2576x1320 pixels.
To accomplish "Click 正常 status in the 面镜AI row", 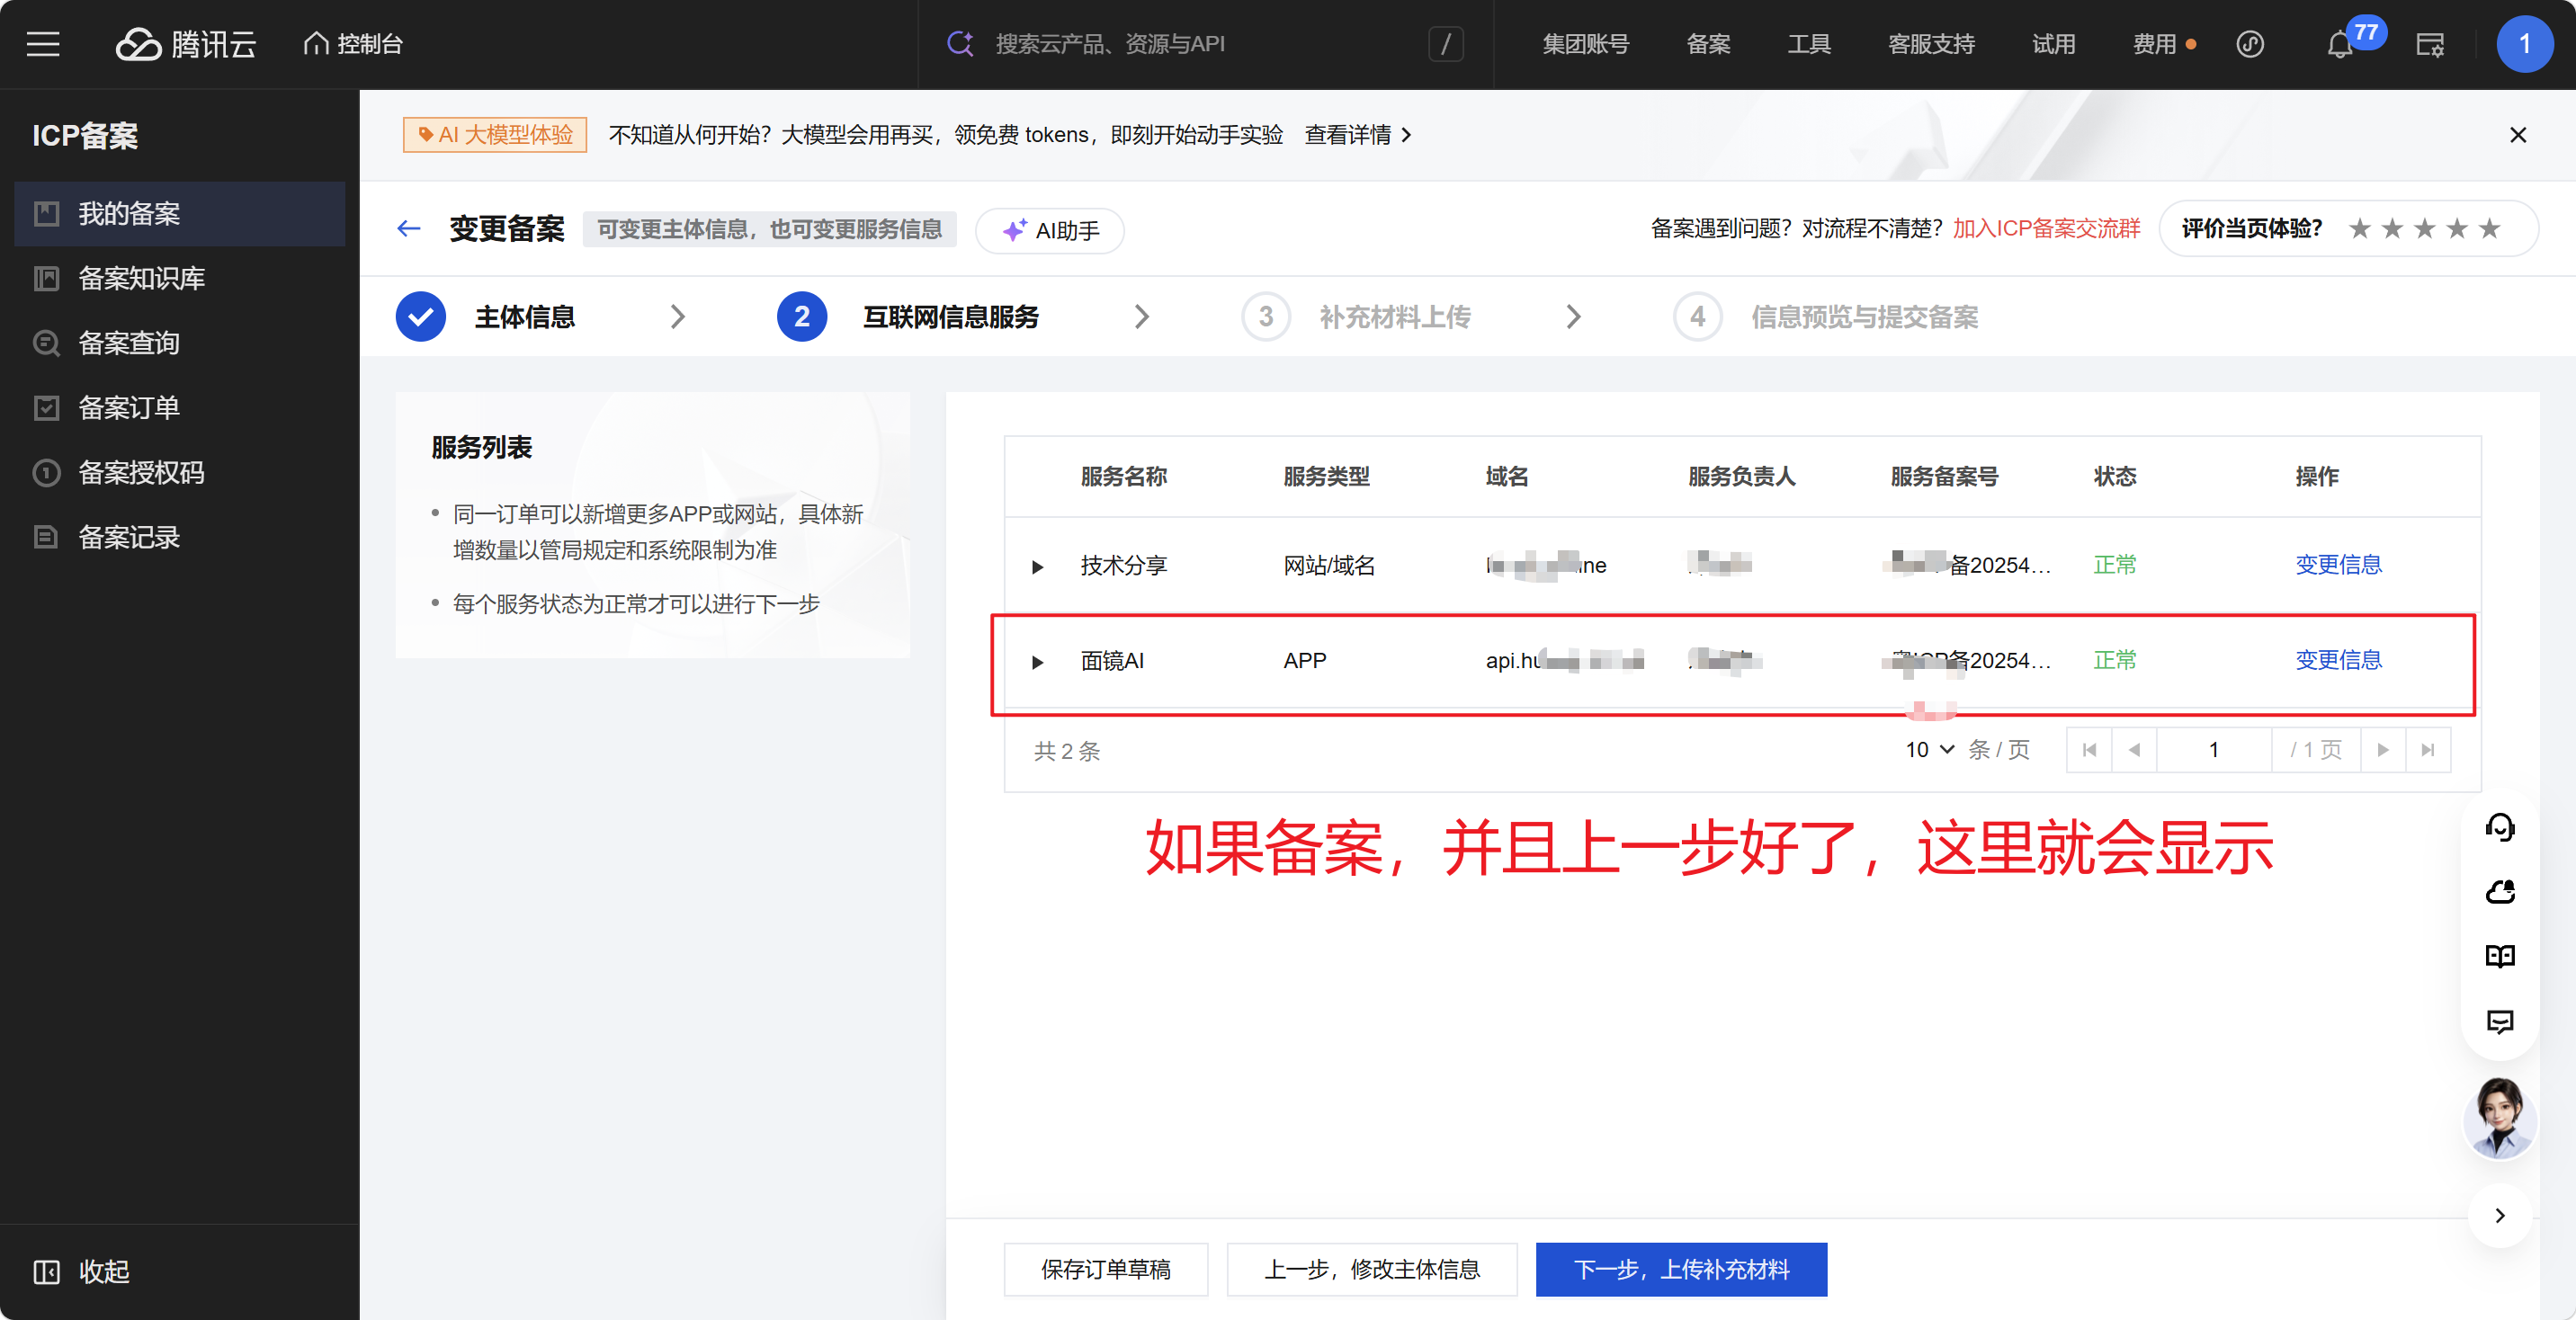I will point(2115,660).
